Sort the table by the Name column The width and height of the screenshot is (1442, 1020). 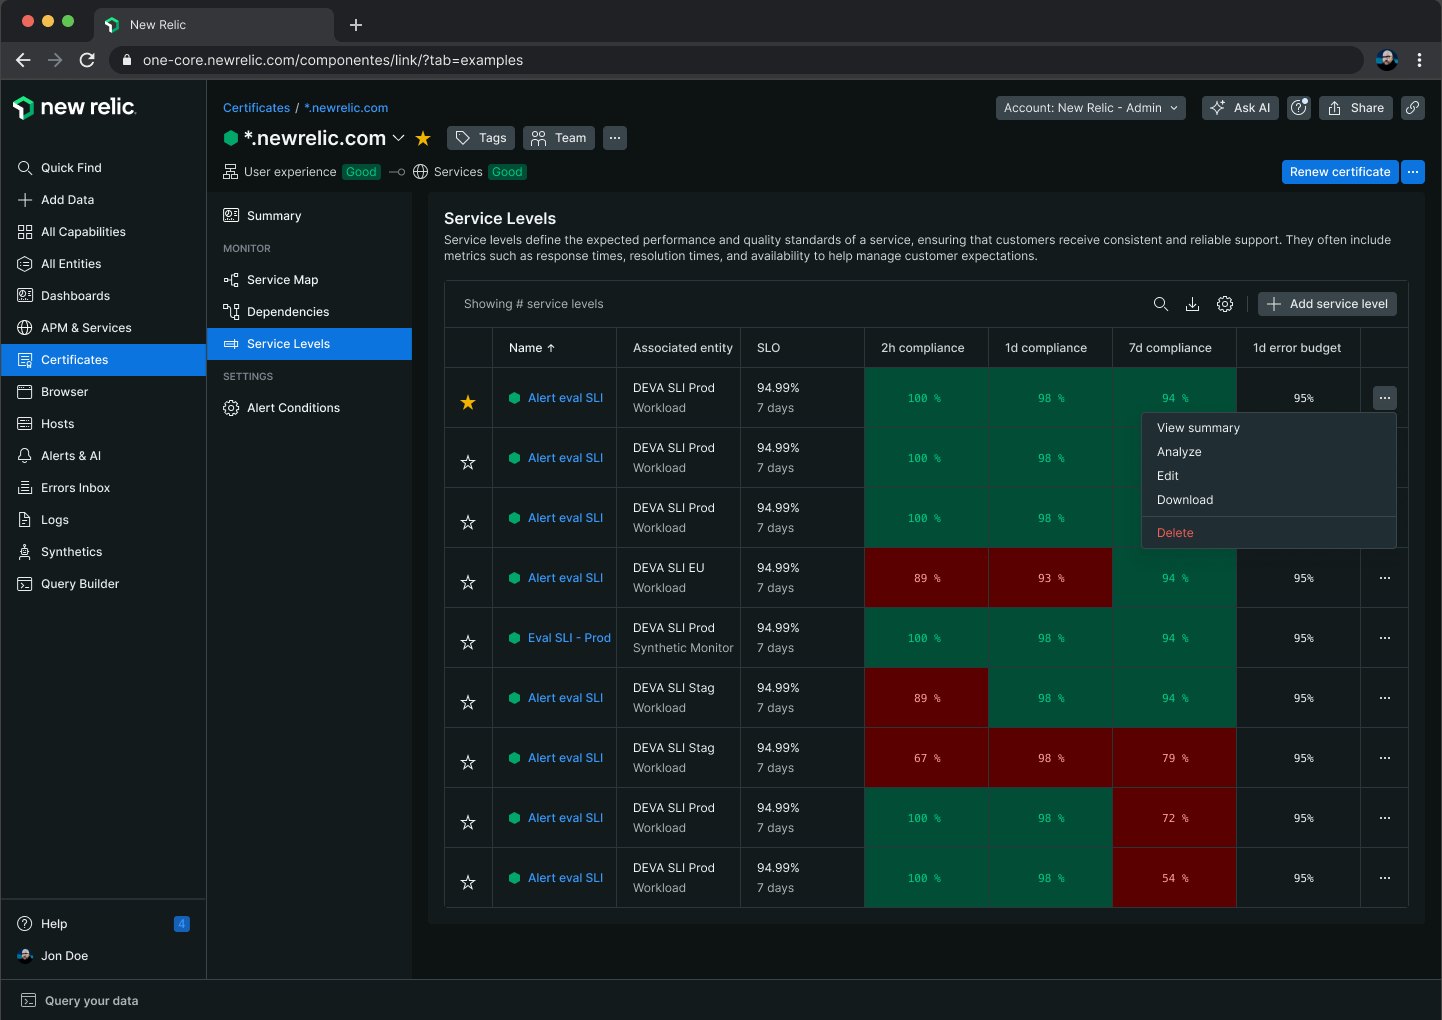(532, 348)
